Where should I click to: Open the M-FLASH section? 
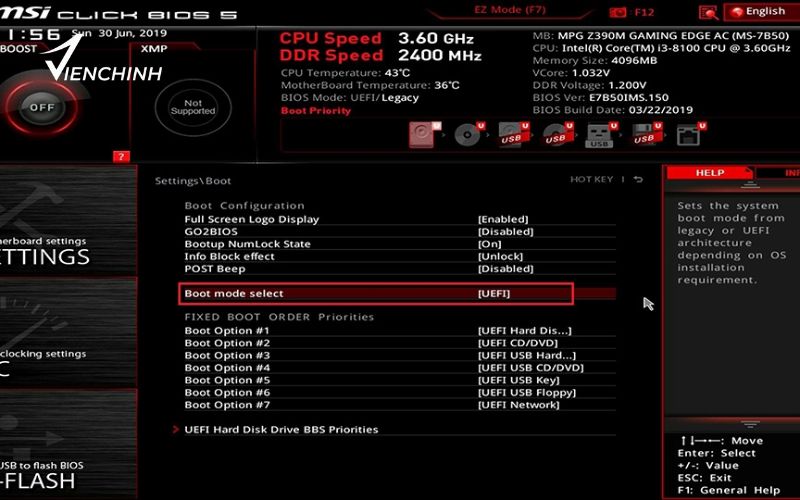click(68, 445)
